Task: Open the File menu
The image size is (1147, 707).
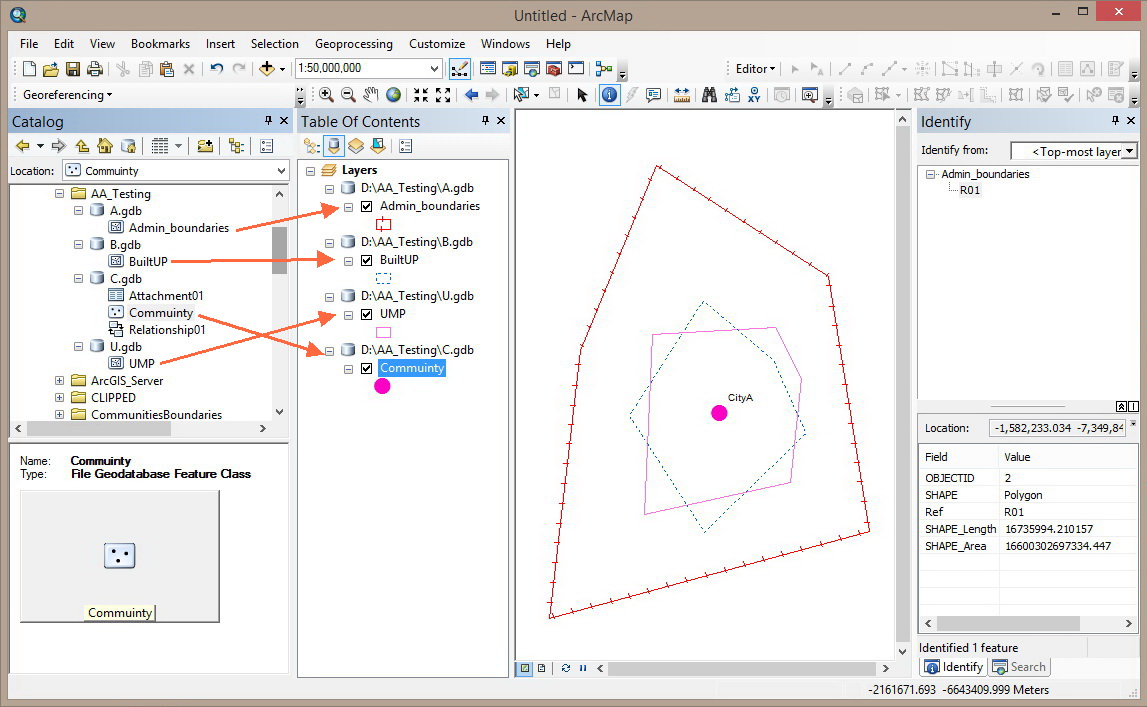Action: 29,44
